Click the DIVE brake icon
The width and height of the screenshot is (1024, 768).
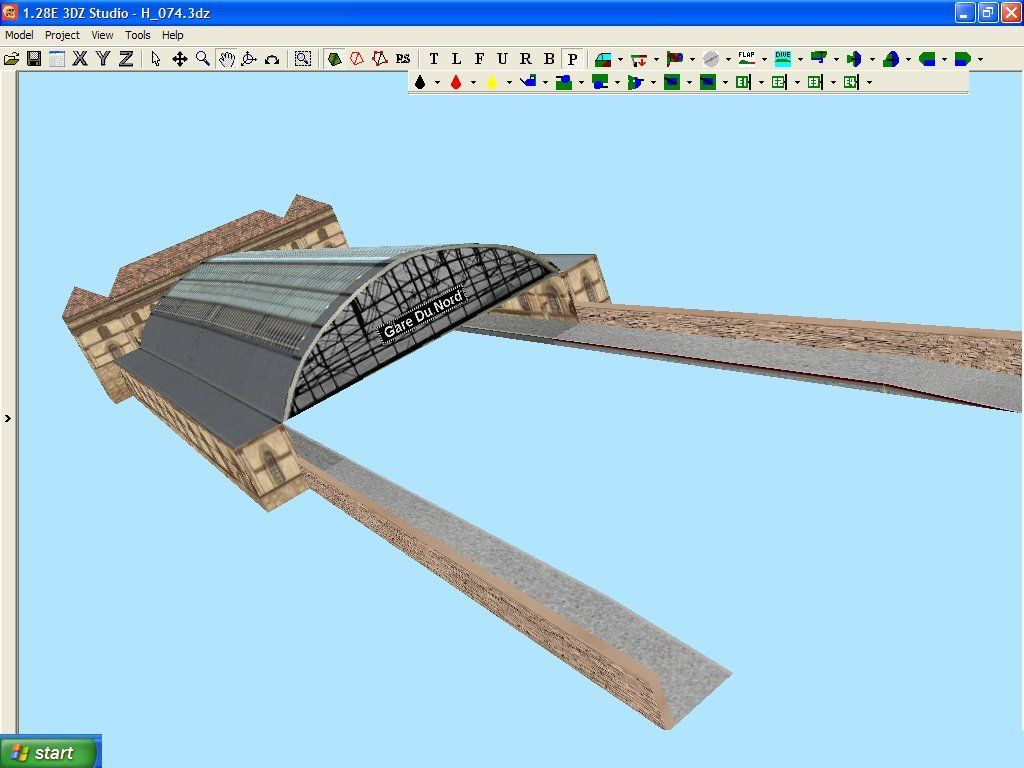coord(783,59)
